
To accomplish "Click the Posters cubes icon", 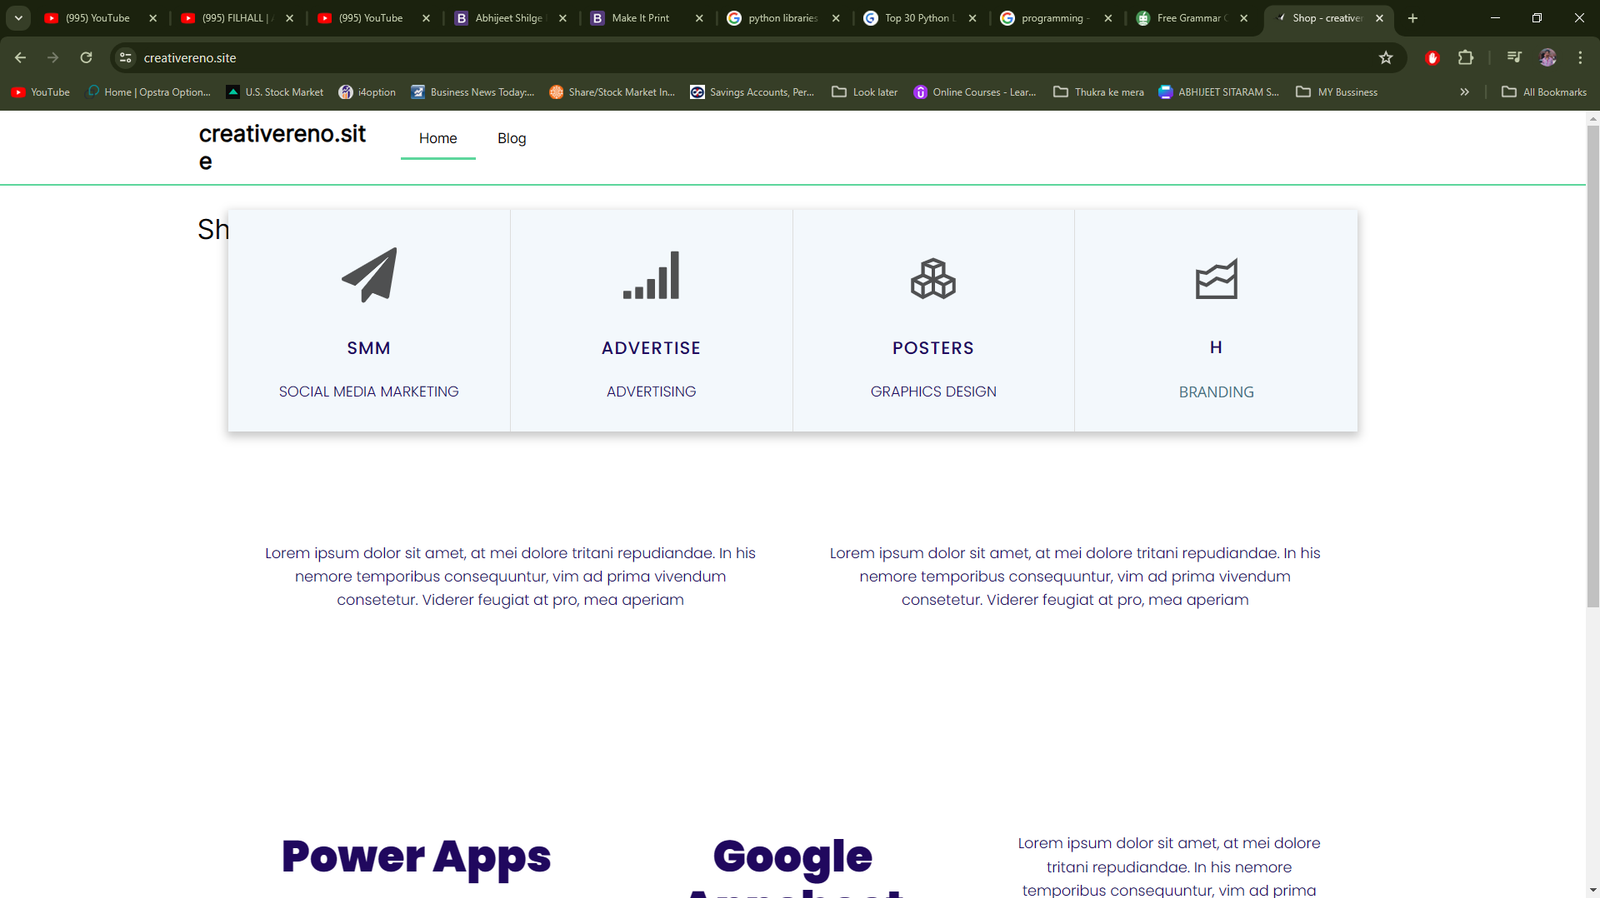I will click(x=933, y=279).
